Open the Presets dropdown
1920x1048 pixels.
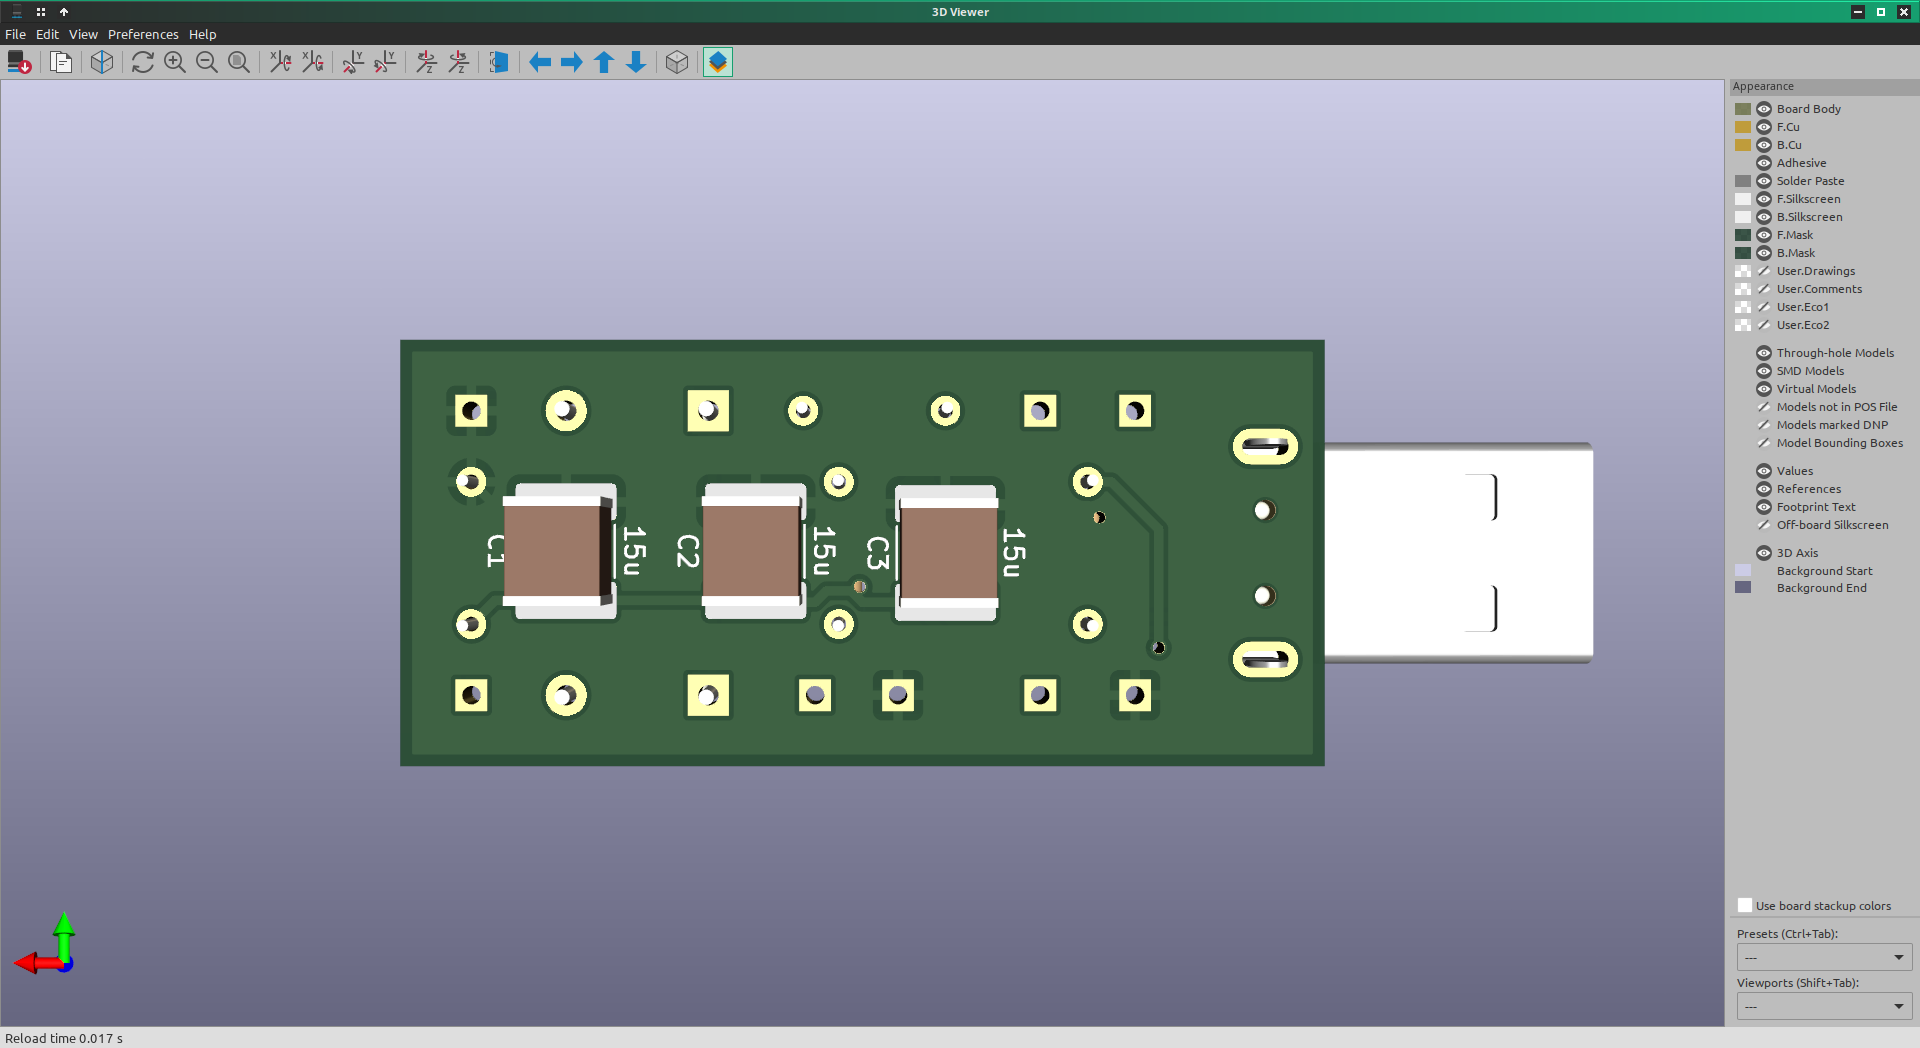(1824, 957)
